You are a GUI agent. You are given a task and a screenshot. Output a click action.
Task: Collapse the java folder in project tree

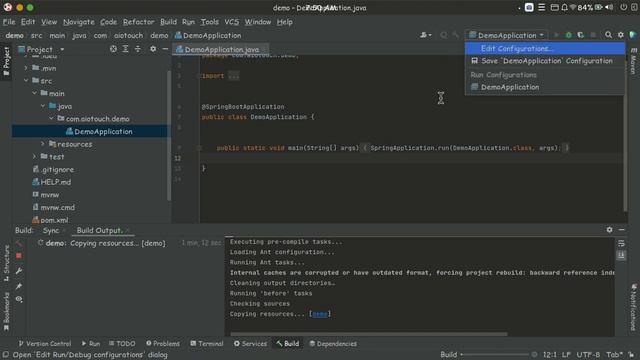(x=43, y=106)
